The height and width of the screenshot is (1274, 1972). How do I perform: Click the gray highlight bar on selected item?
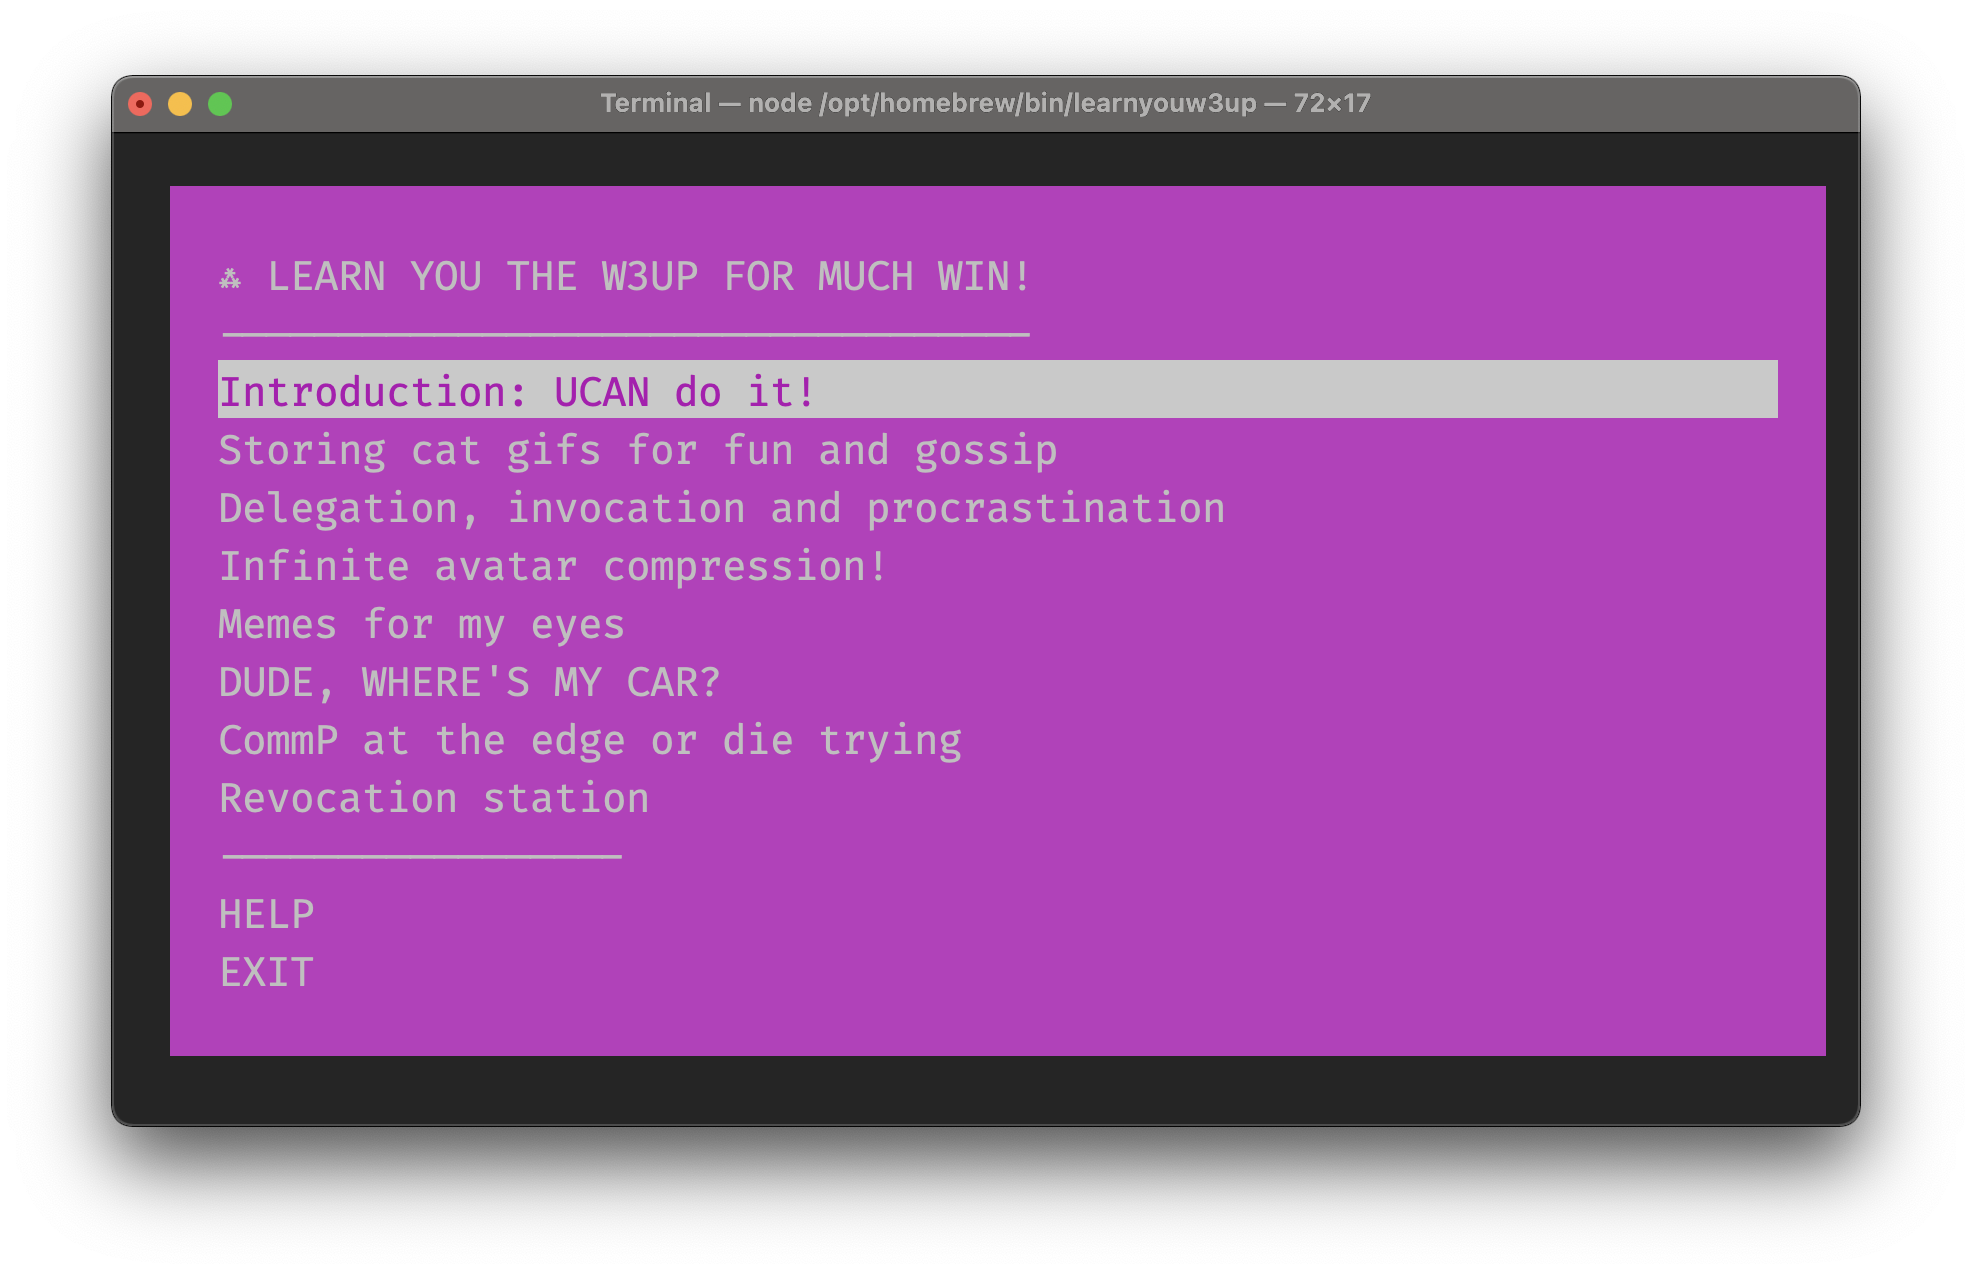(1300, 391)
